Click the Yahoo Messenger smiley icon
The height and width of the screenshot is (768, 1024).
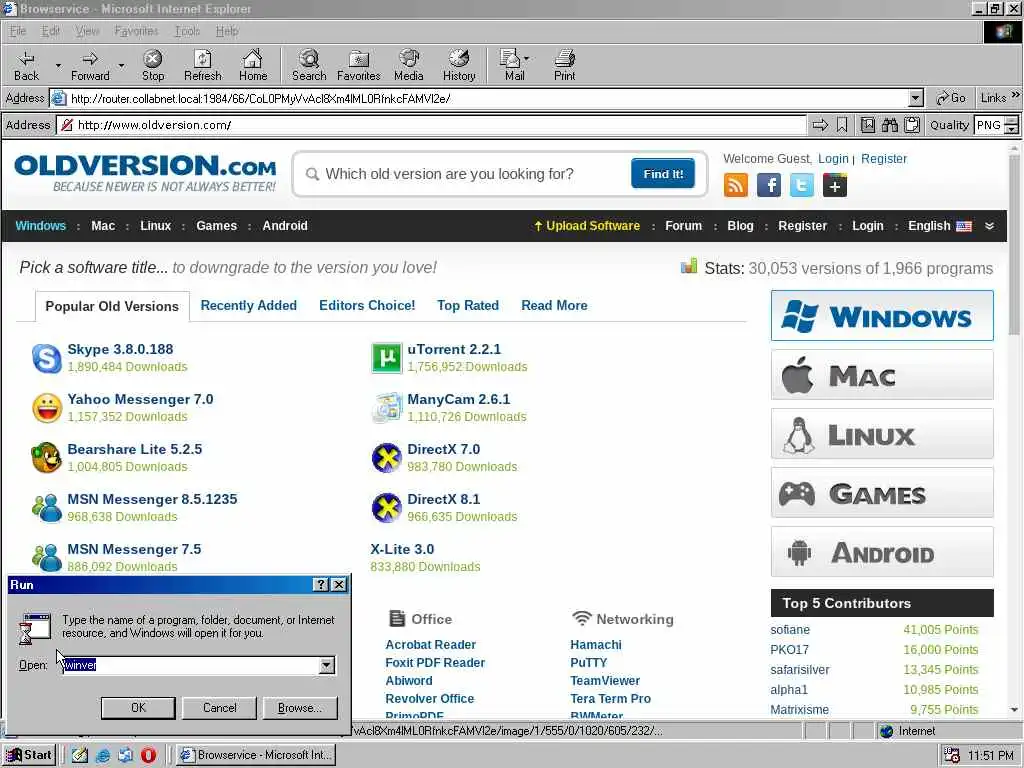(47, 408)
